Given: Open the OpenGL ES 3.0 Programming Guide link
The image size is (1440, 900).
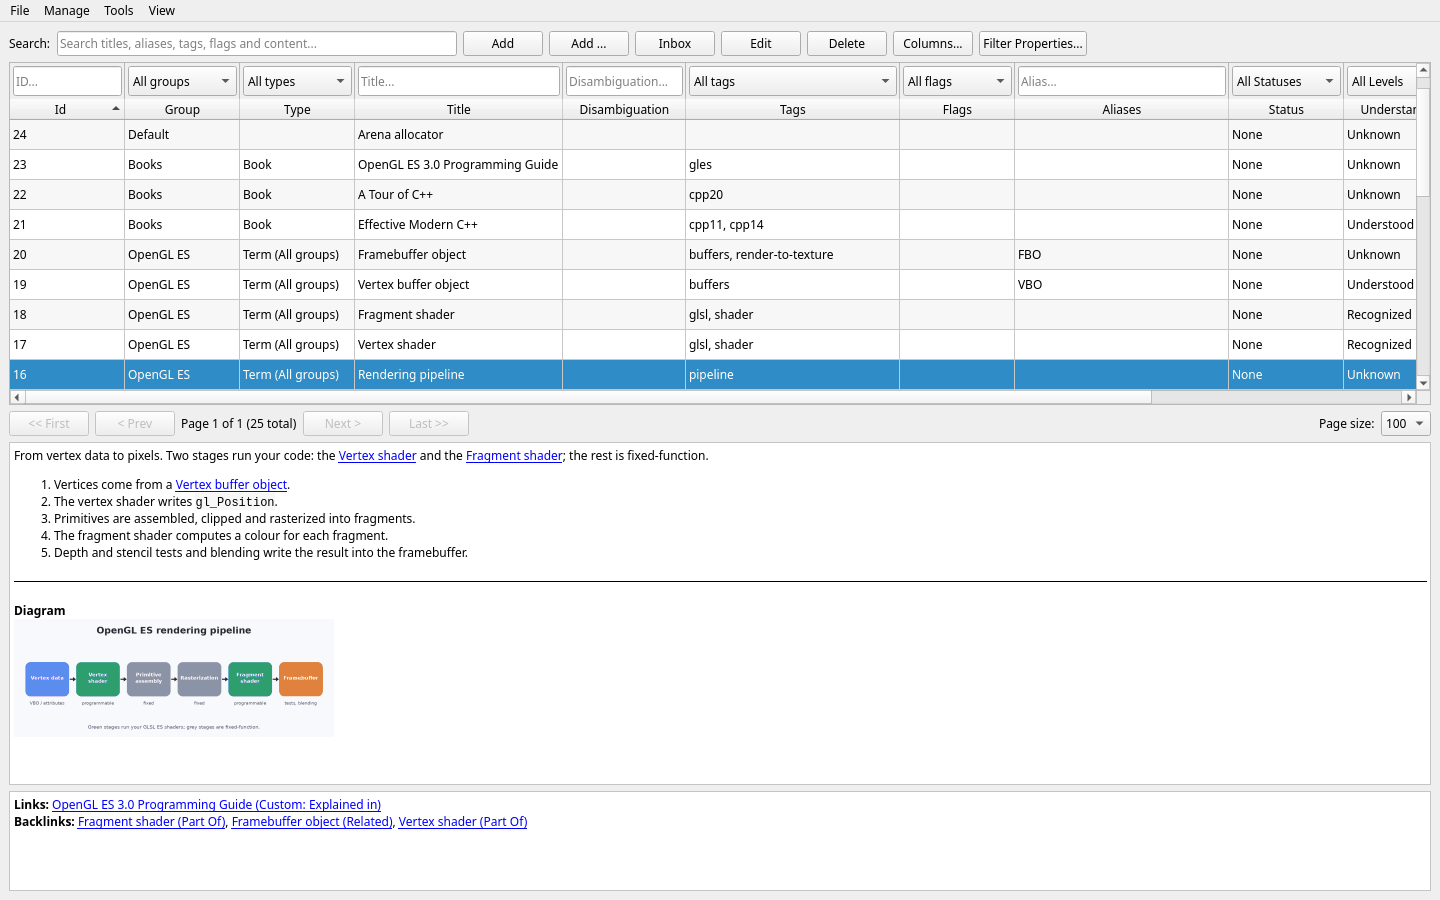Looking at the screenshot, I should click(216, 805).
